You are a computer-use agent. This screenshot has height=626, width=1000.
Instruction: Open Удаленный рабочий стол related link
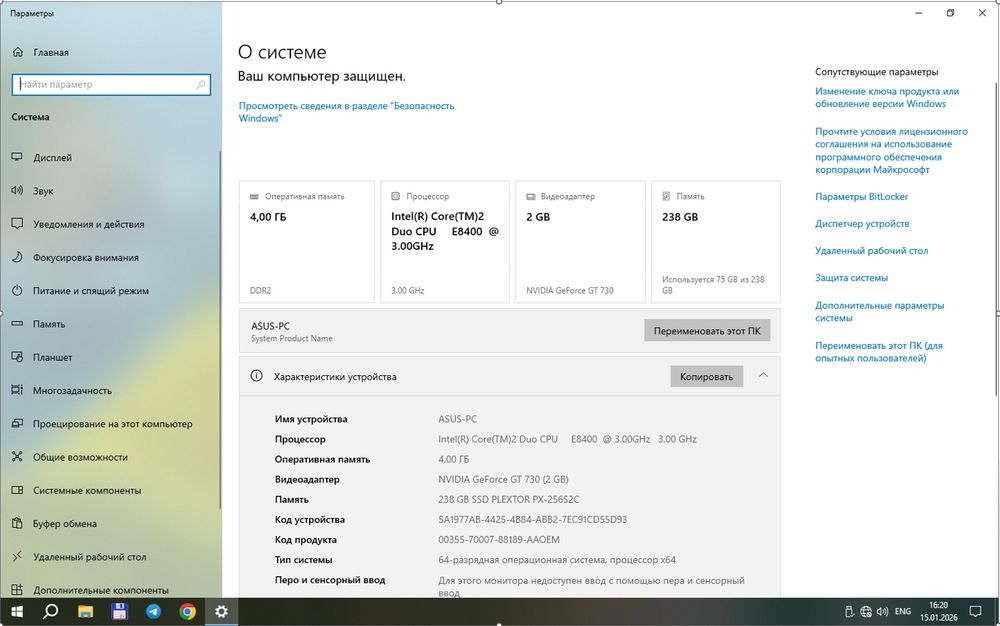871,251
